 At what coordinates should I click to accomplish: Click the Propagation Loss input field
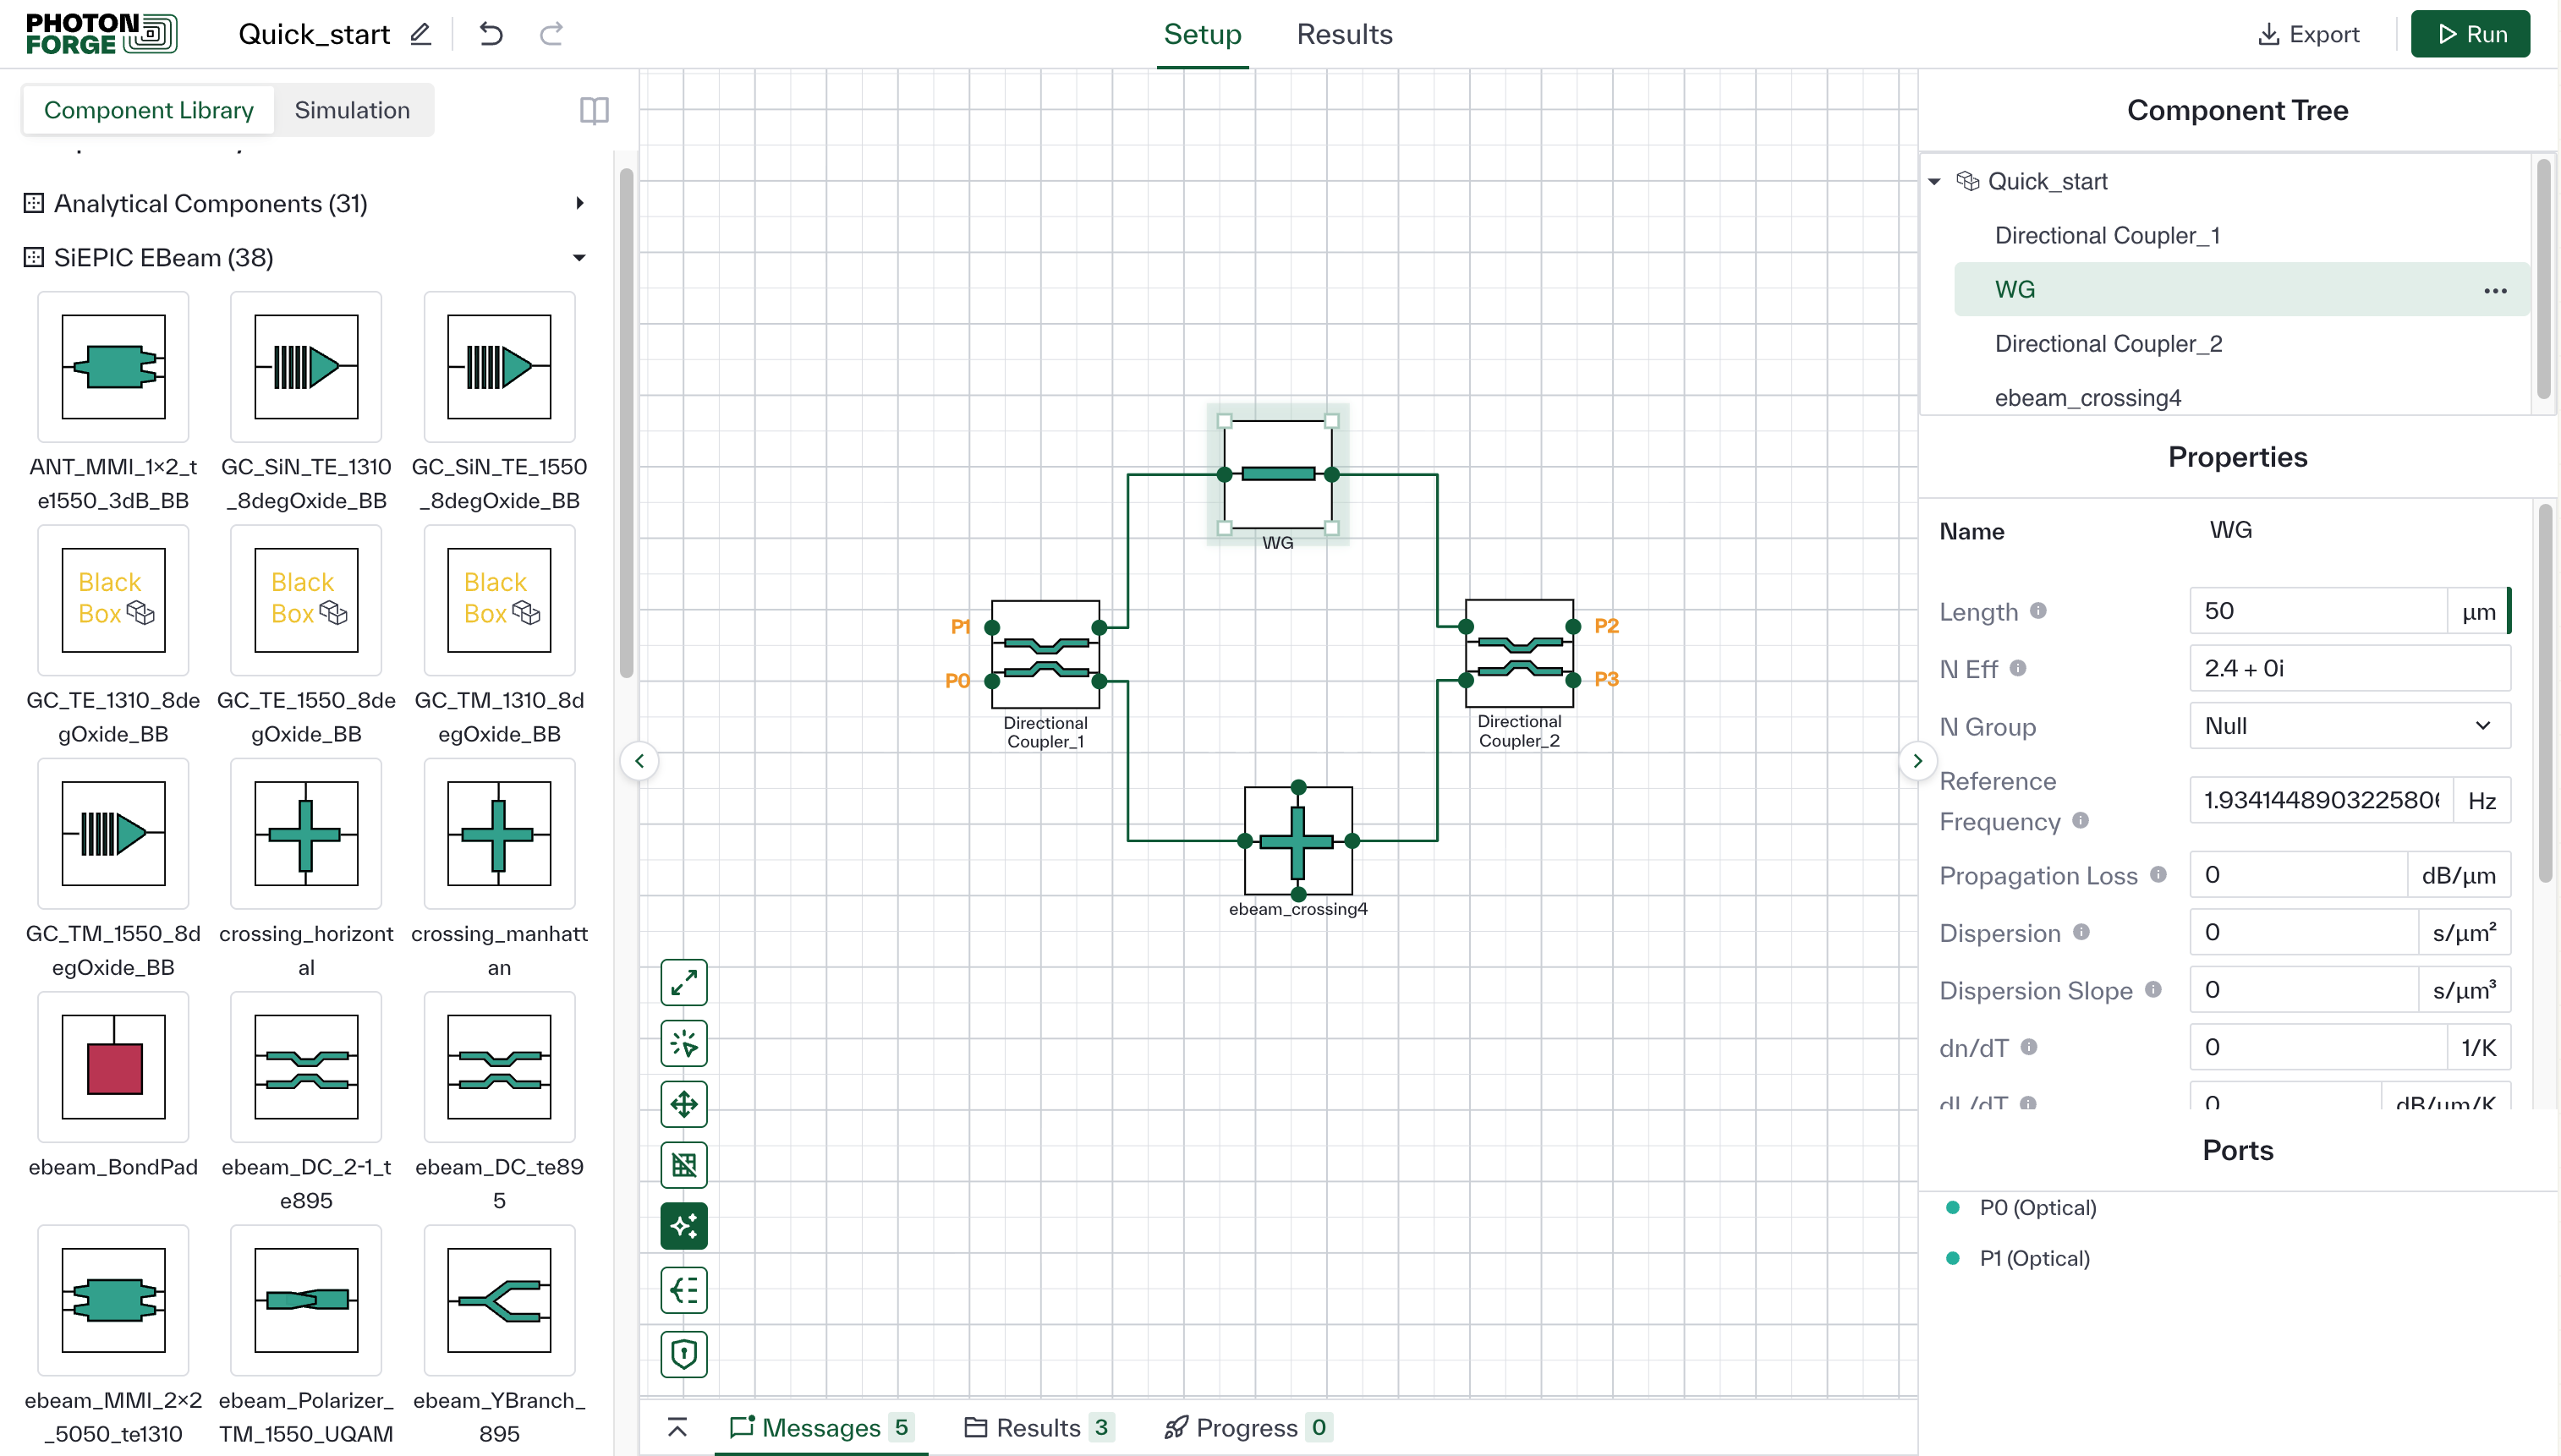point(2297,875)
